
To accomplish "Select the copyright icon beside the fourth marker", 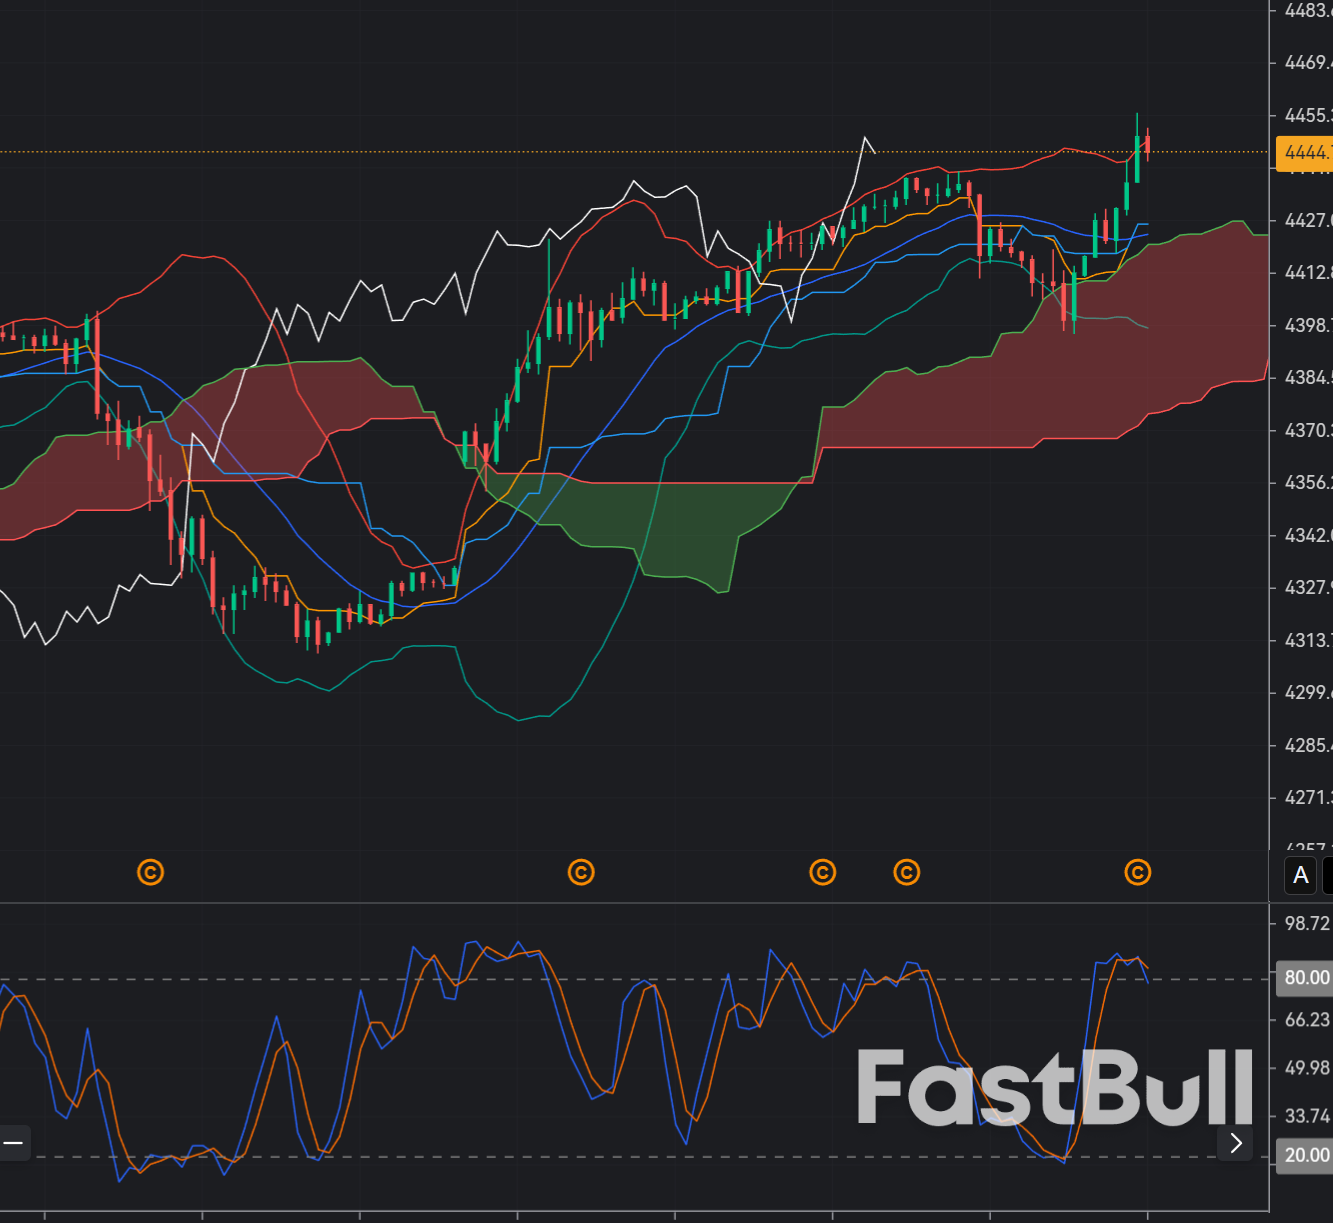I will tap(906, 872).
